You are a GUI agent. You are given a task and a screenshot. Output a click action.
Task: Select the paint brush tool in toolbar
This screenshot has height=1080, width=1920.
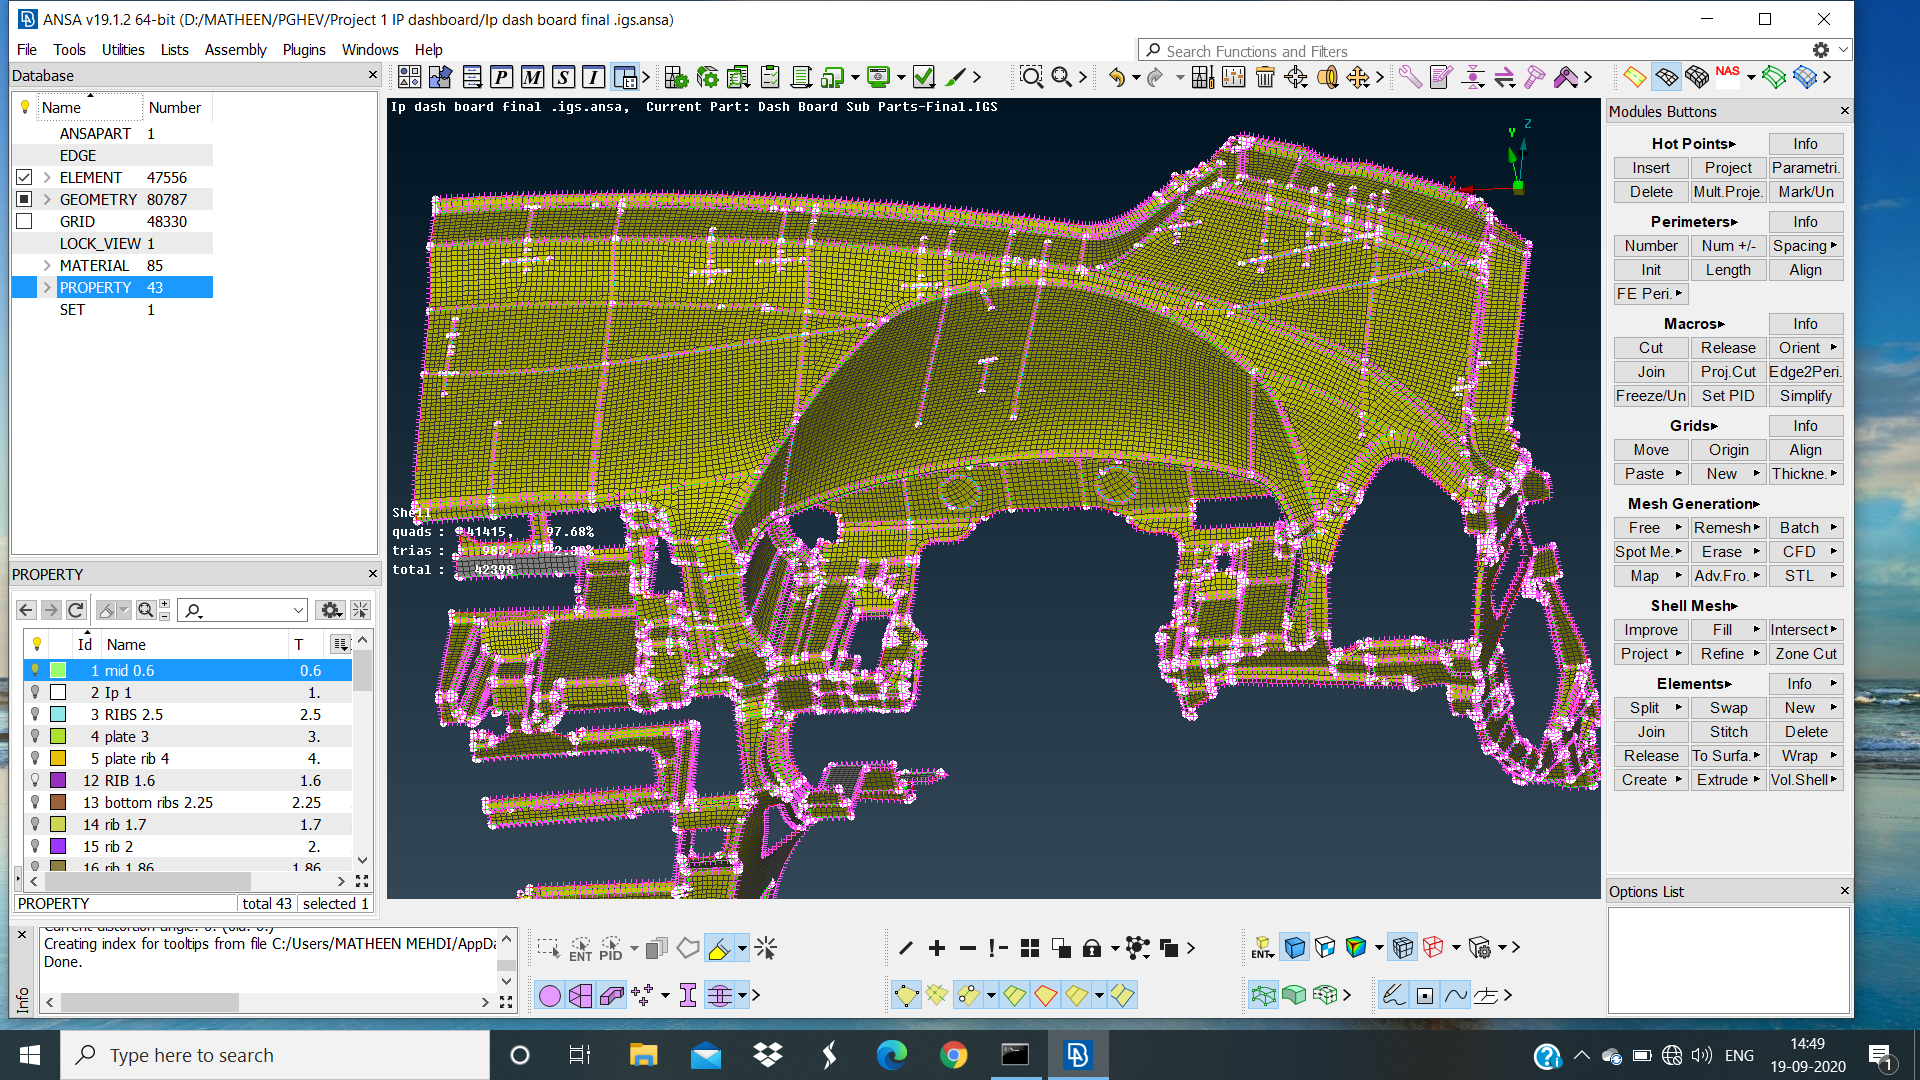[x=957, y=76]
